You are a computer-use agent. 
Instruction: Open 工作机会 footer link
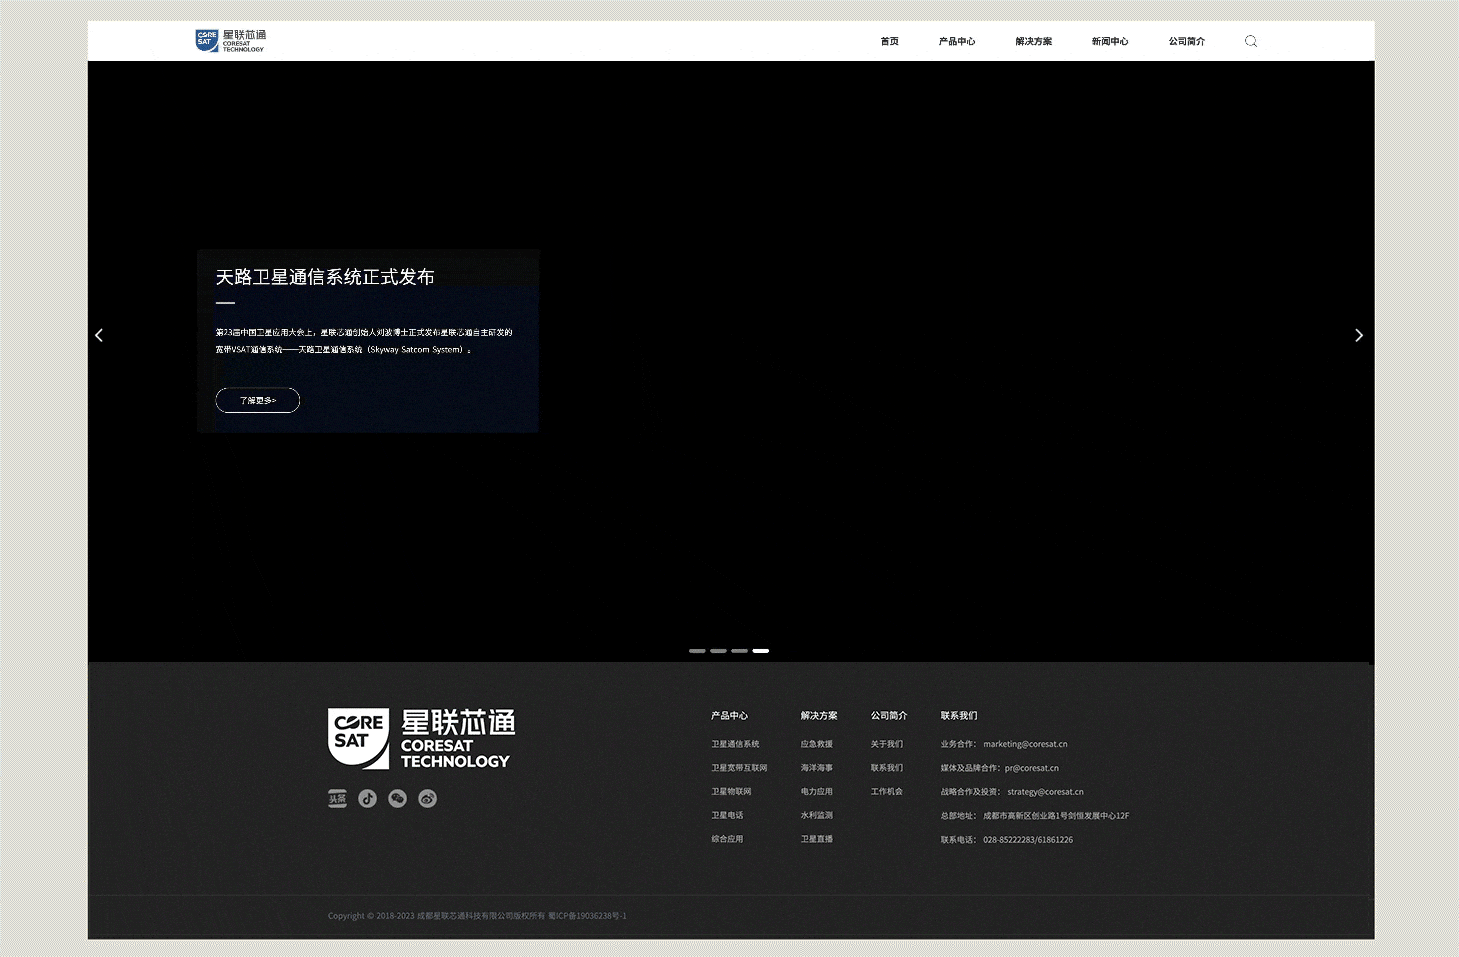point(886,792)
